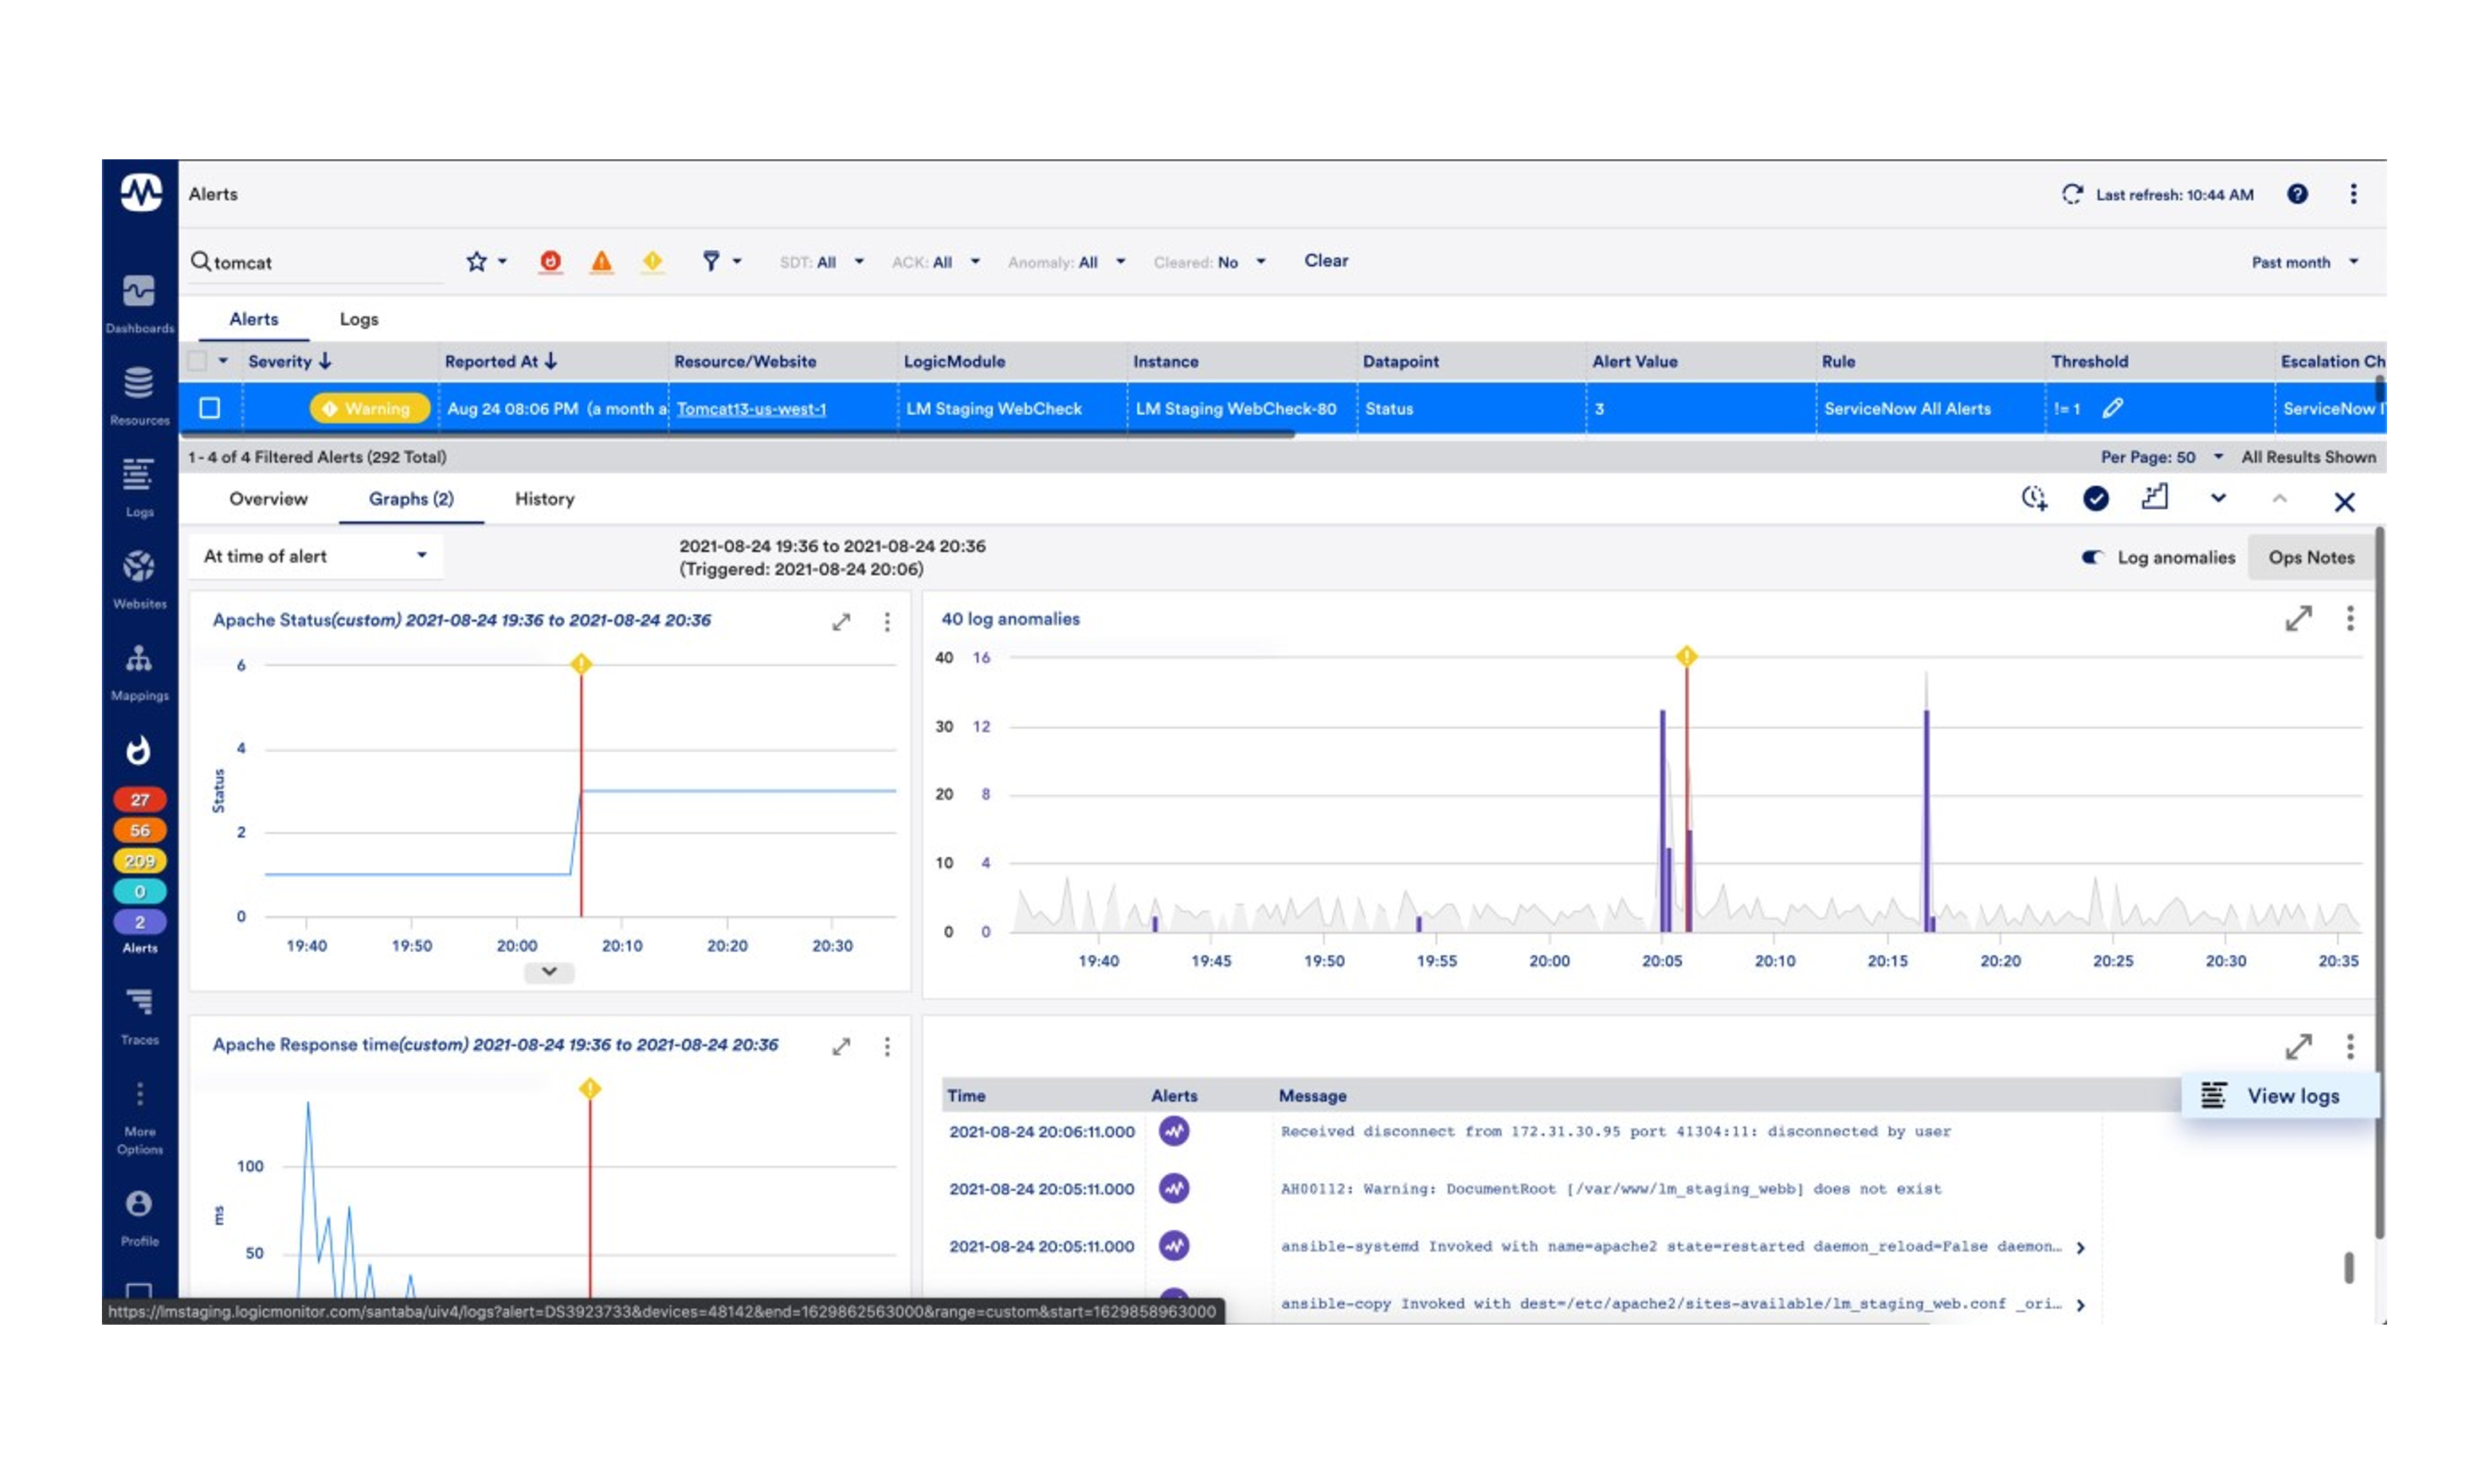Close the alert details panel
Viewport: 2489px width, 1484px height.
(x=2344, y=502)
